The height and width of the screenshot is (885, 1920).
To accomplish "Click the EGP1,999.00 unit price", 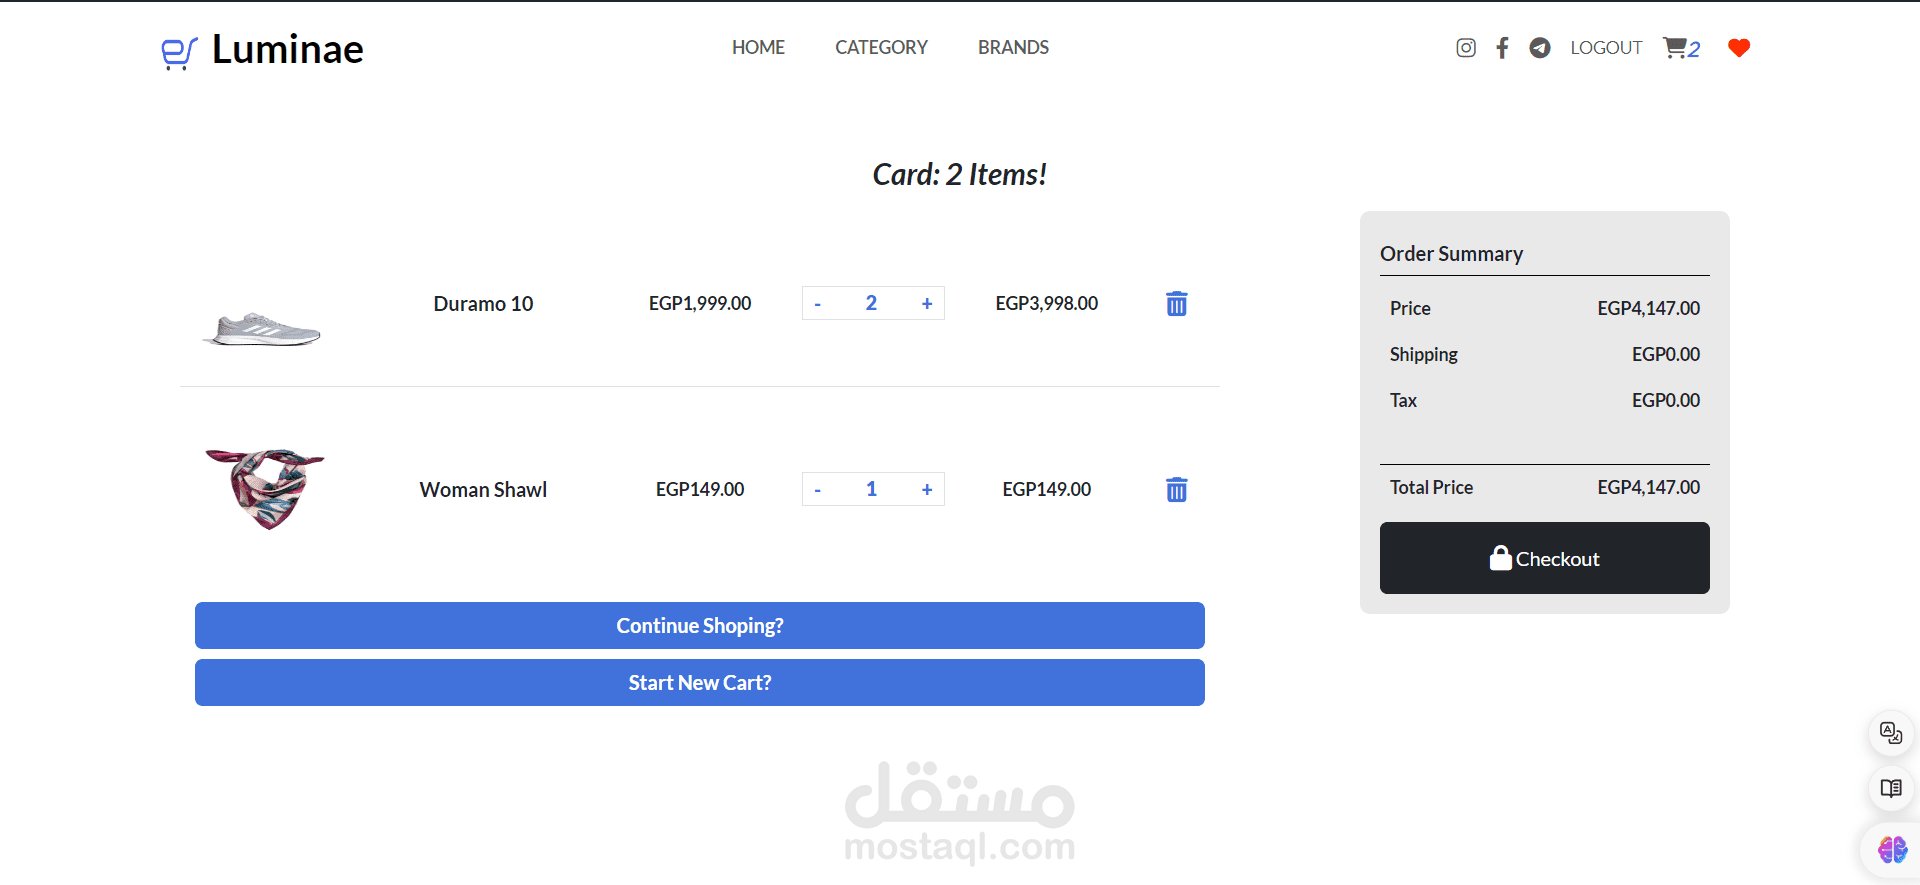I will [700, 303].
